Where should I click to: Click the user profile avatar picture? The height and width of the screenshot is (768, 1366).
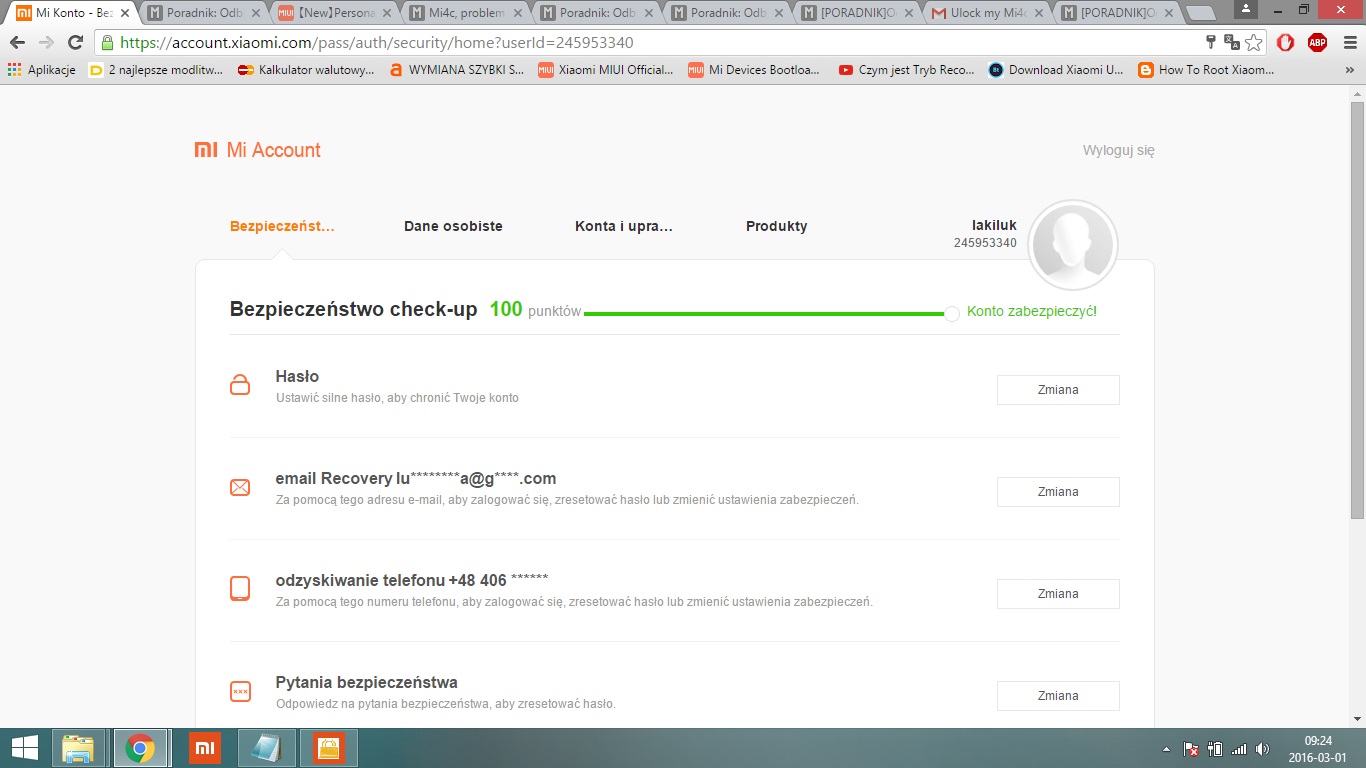pyautogui.click(x=1072, y=245)
